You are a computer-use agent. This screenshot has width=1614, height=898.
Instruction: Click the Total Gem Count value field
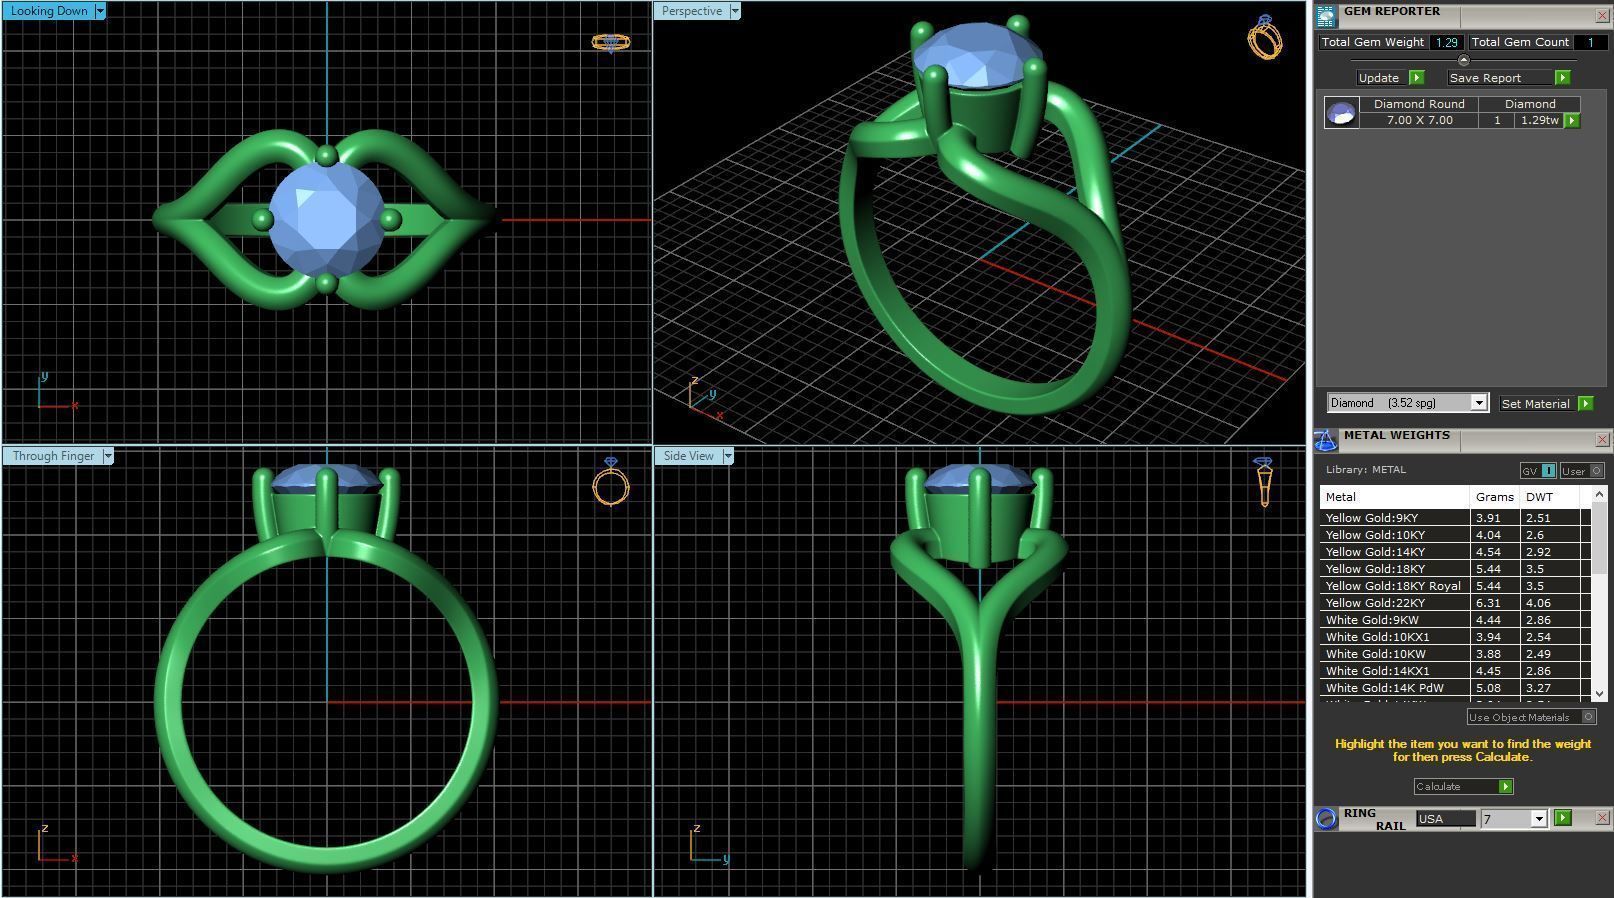[x=1590, y=42]
